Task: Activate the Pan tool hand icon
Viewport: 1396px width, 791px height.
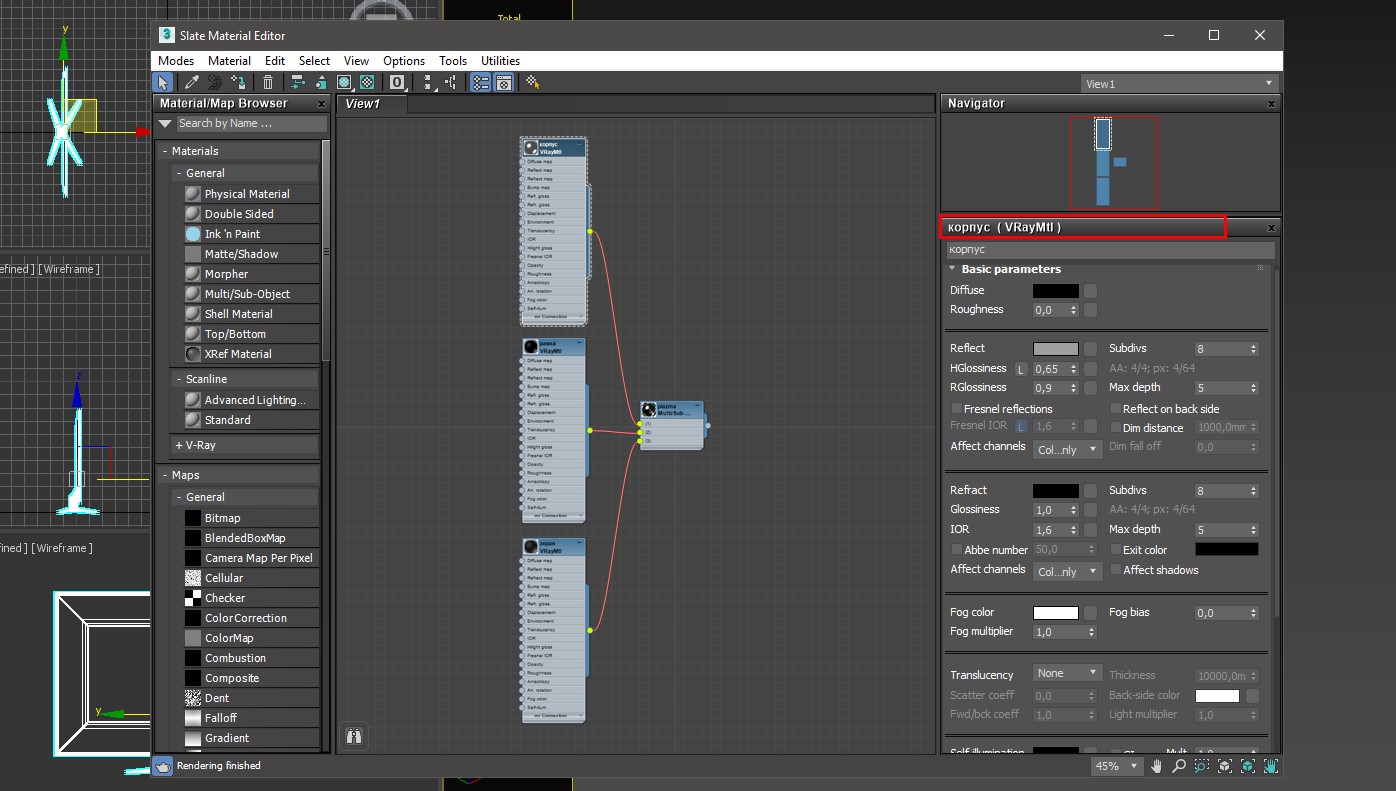Action: coord(1157,766)
